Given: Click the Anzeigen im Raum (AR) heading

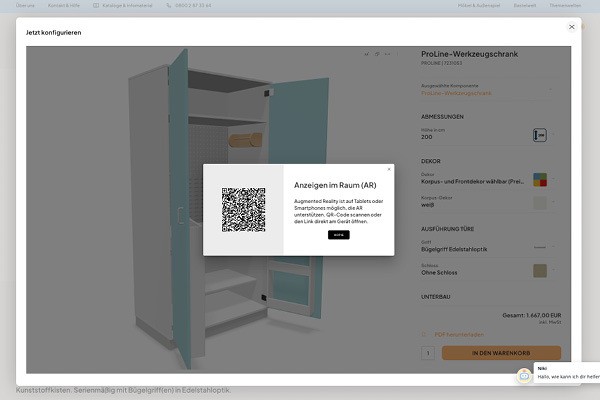Looking at the screenshot, I should (x=335, y=185).
